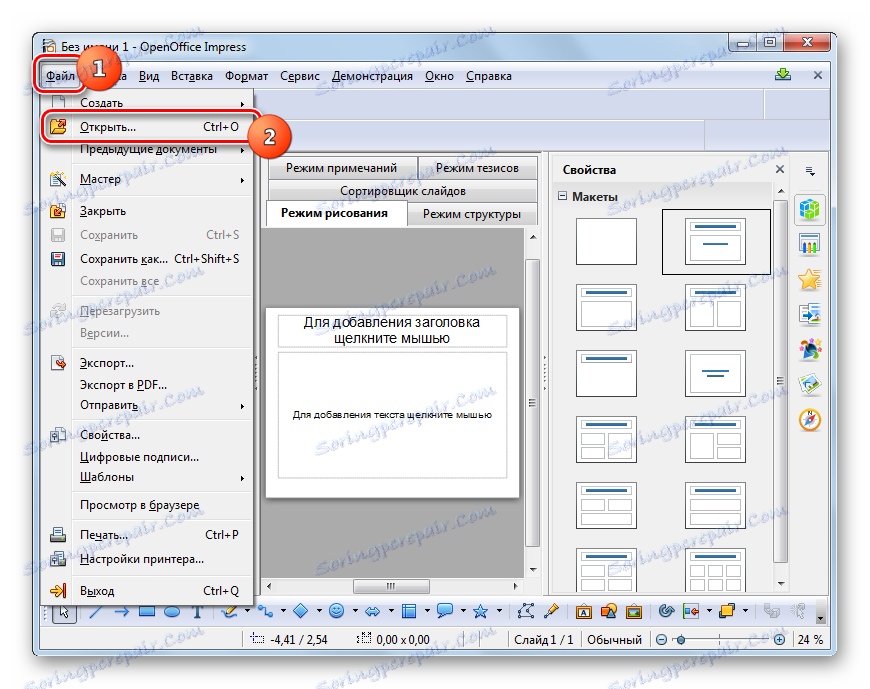Open the Navigator compass sidebar deck
870x689 pixels.
810,420
